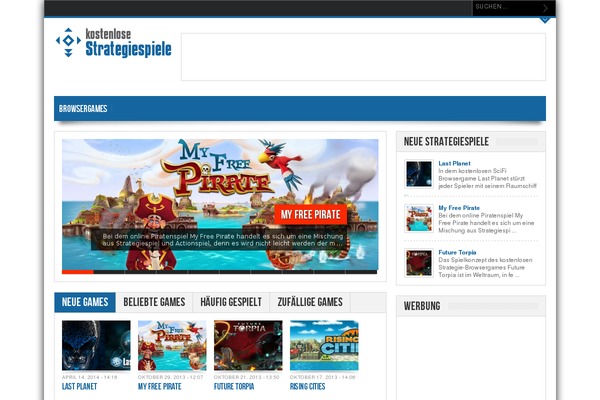Click the LAST PLANET title under the tile

[79, 387]
